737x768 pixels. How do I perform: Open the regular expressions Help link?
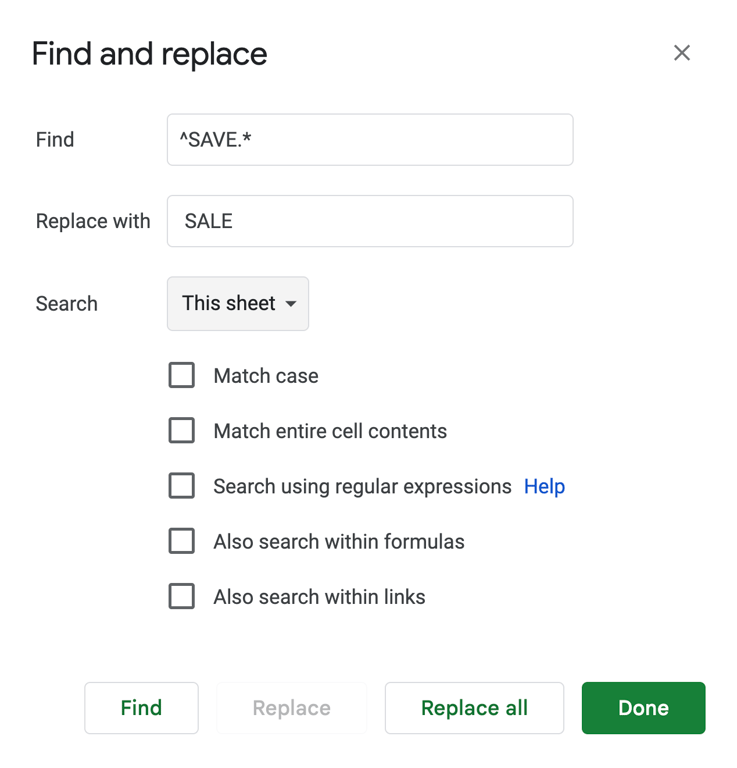[544, 486]
